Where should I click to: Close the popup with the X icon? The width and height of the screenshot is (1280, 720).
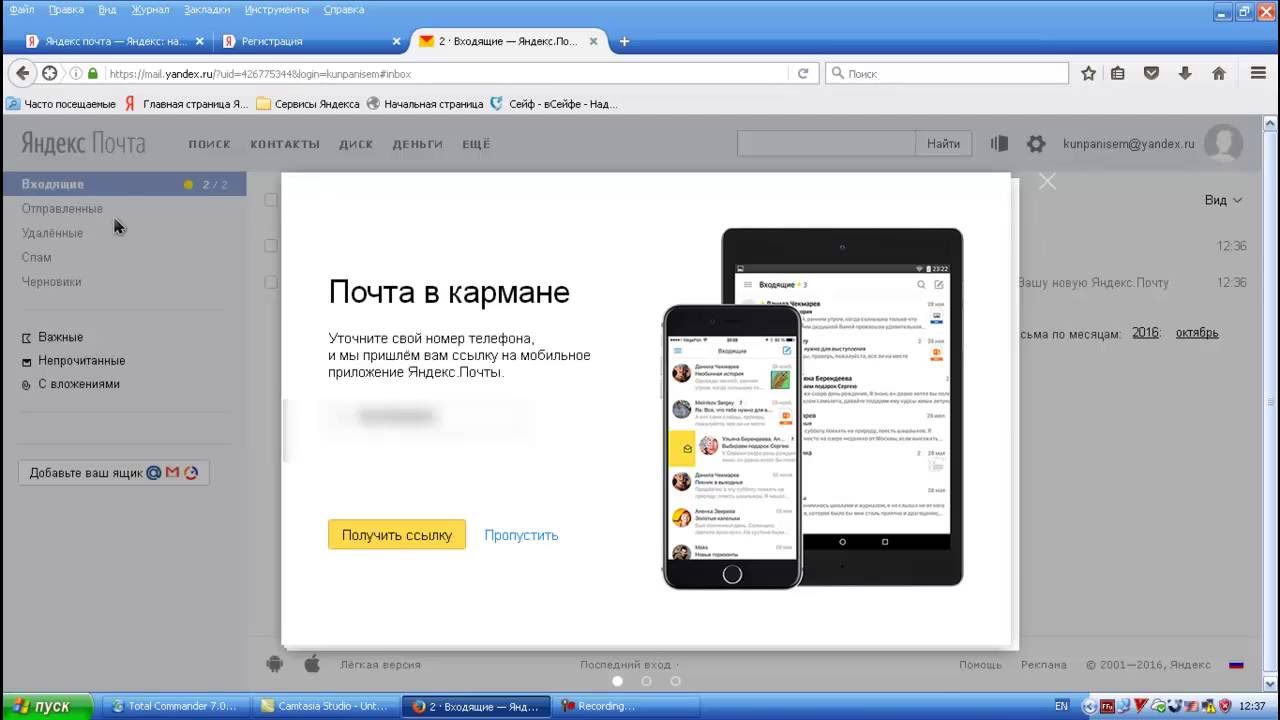[x=1047, y=181]
